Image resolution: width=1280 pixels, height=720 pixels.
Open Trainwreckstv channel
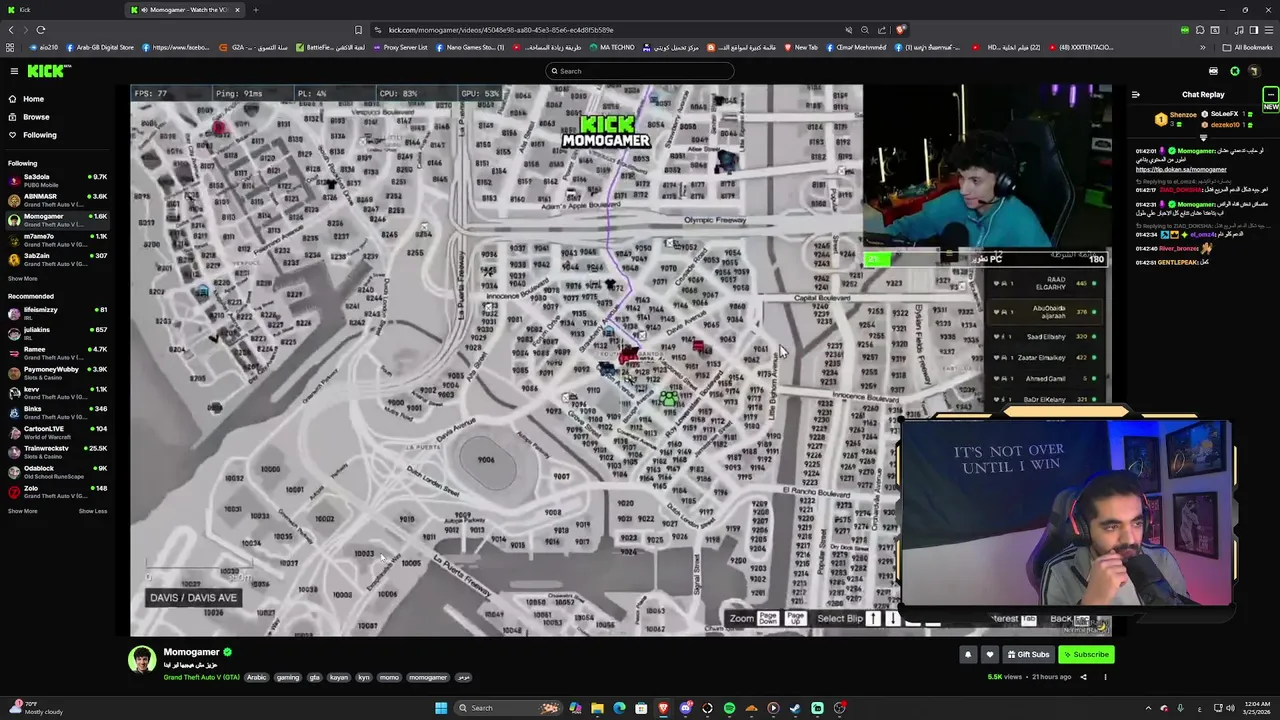click(x=58, y=452)
